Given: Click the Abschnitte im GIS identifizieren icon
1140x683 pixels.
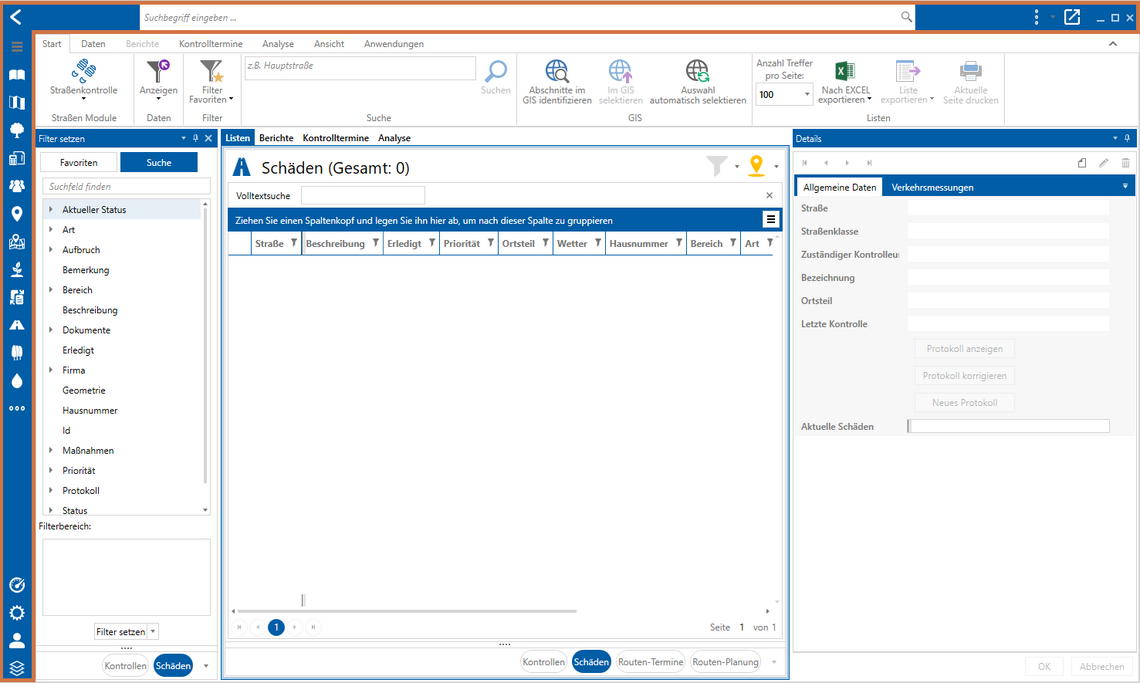Looking at the screenshot, I should tap(557, 71).
